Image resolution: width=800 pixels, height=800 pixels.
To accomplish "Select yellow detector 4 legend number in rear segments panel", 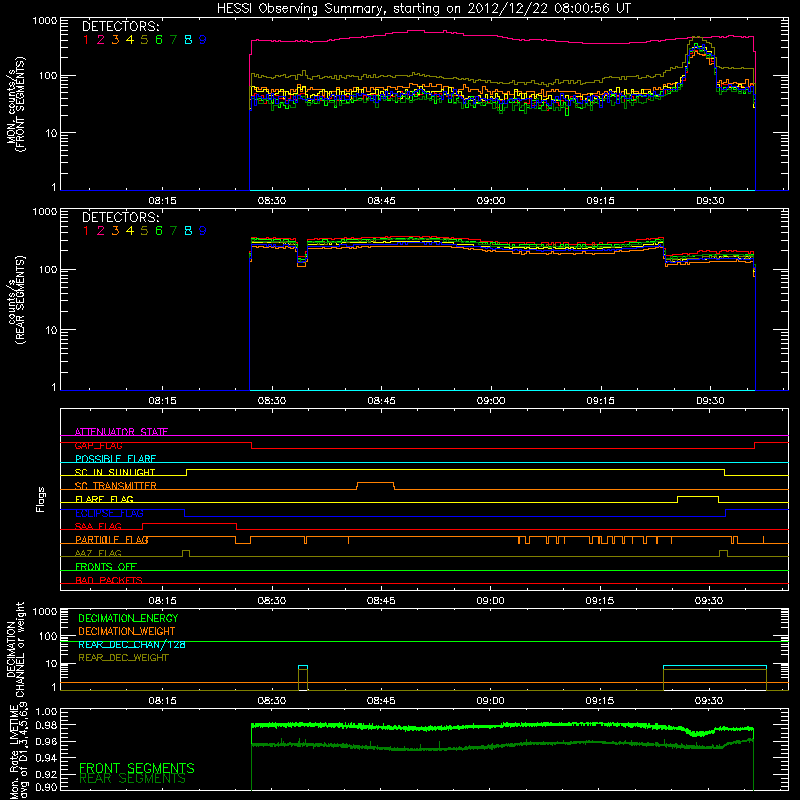I will pyautogui.click(x=130, y=231).
